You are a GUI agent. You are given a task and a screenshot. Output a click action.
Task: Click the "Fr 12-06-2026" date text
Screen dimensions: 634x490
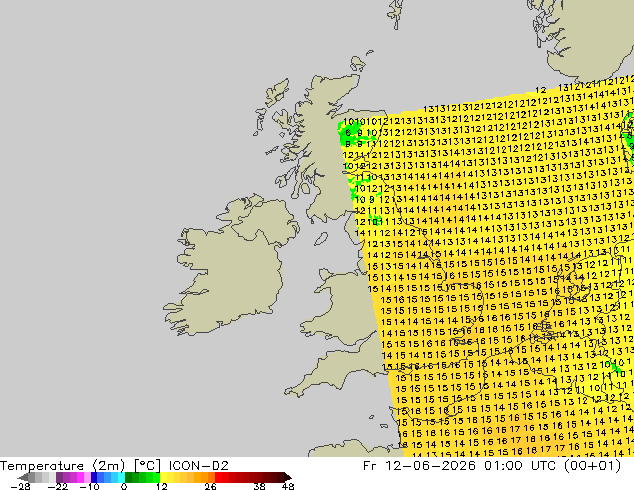(x=419, y=466)
